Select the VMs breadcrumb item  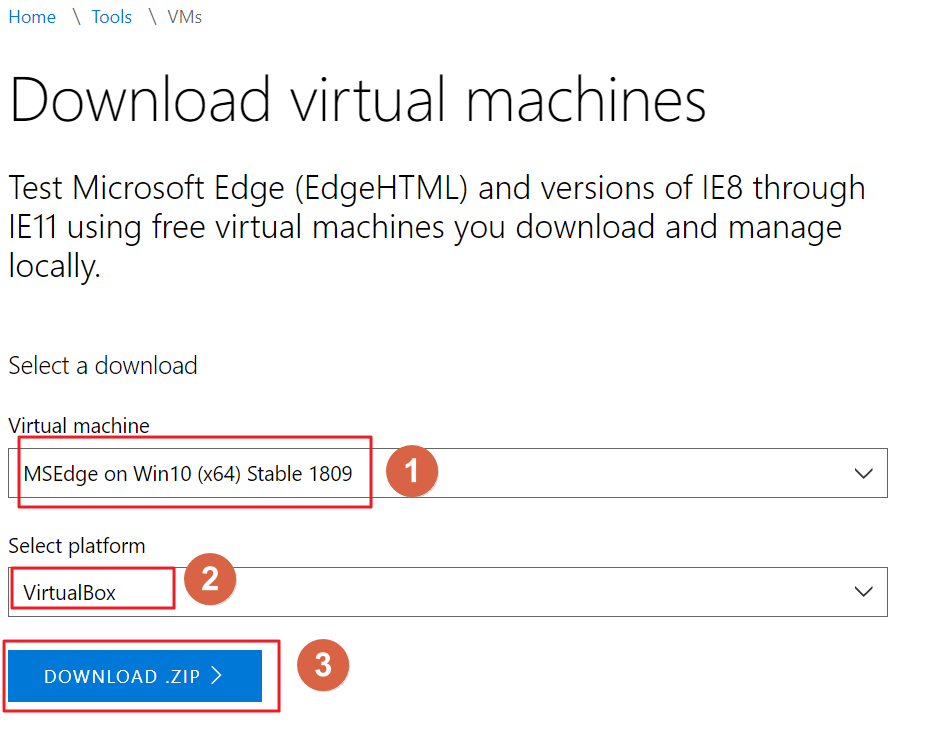[x=185, y=17]
